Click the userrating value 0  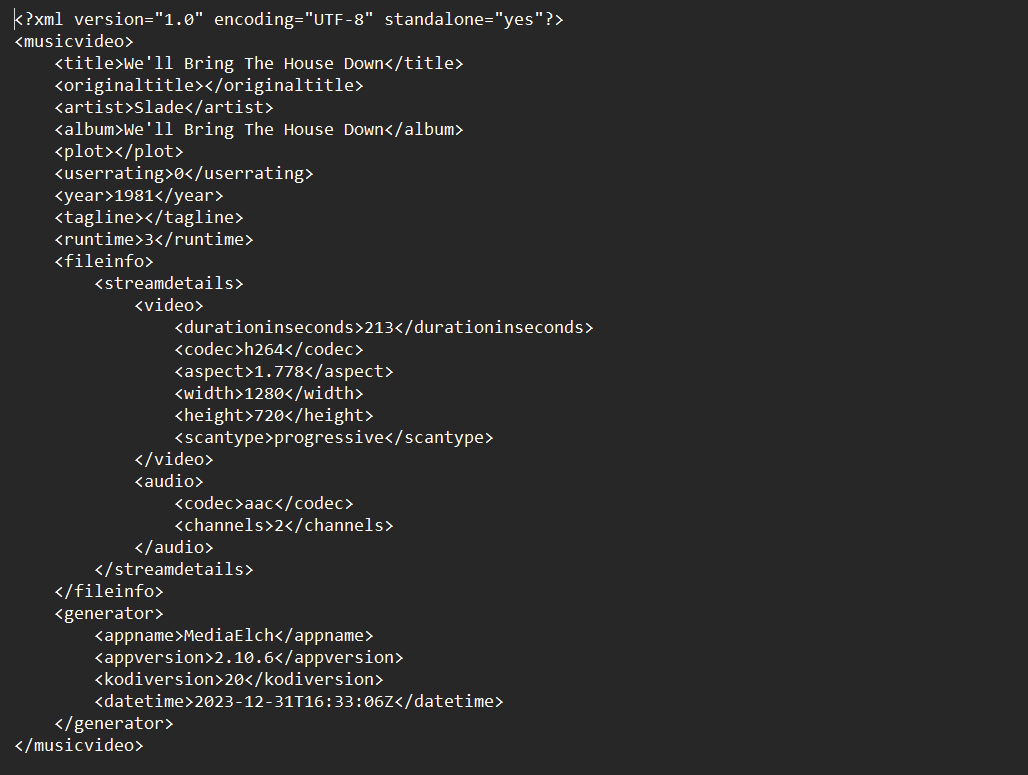pos(179,174)
